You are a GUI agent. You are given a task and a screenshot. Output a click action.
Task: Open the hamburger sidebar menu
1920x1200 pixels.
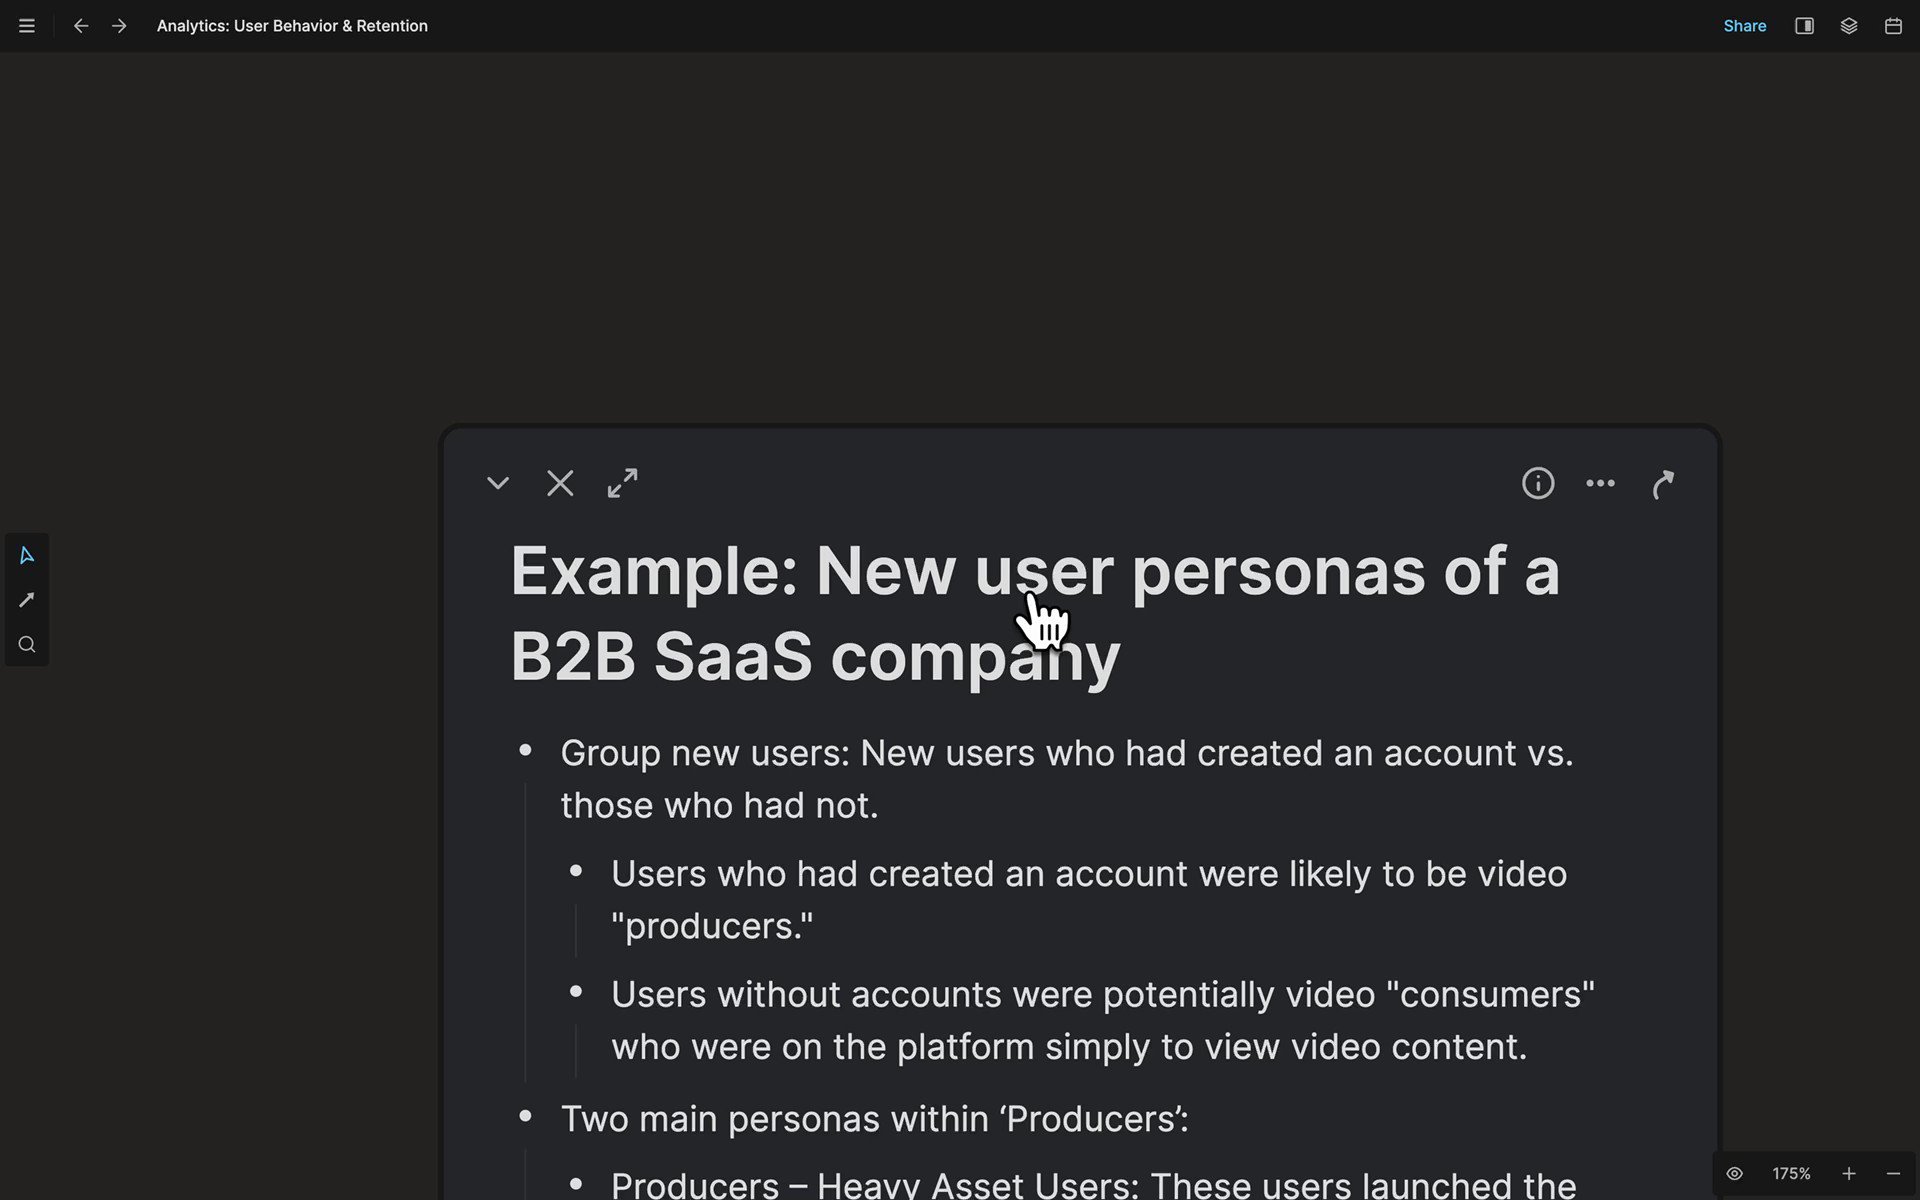click(x=27, y=26)
